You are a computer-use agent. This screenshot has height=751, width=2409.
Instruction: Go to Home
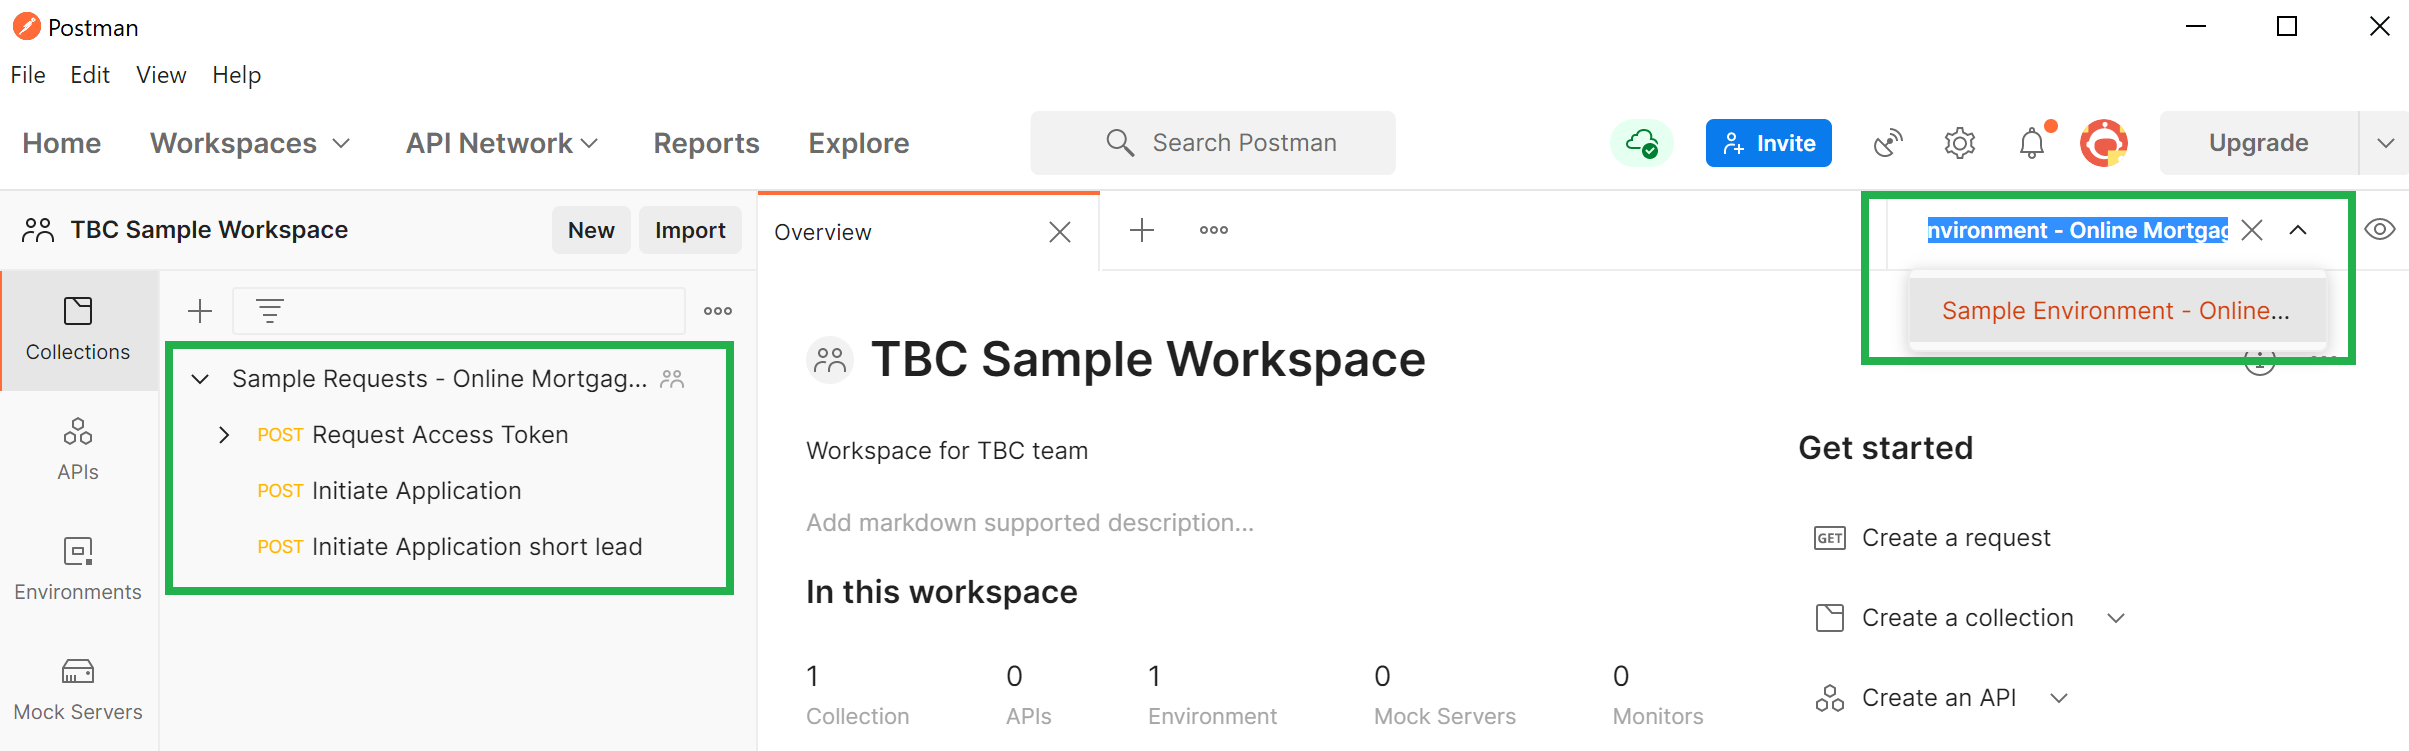(x=62, y=143)
